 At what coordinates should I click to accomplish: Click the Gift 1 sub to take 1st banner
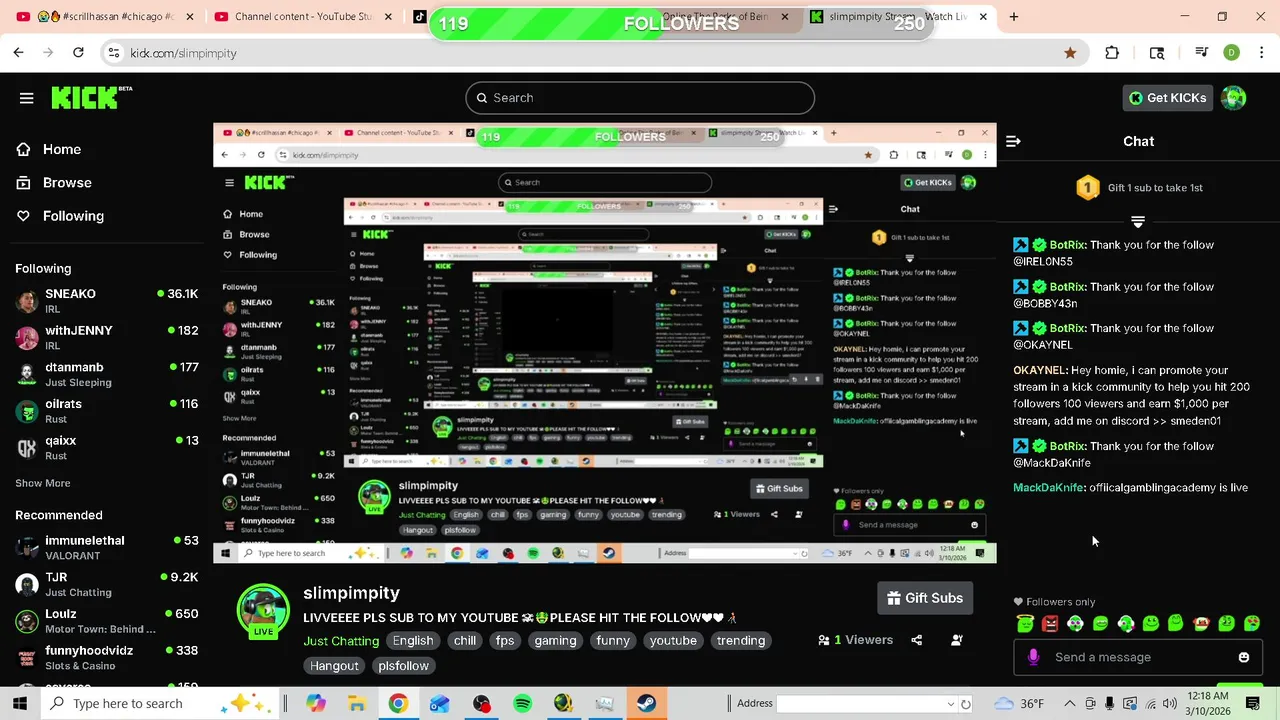[1139, 188]
